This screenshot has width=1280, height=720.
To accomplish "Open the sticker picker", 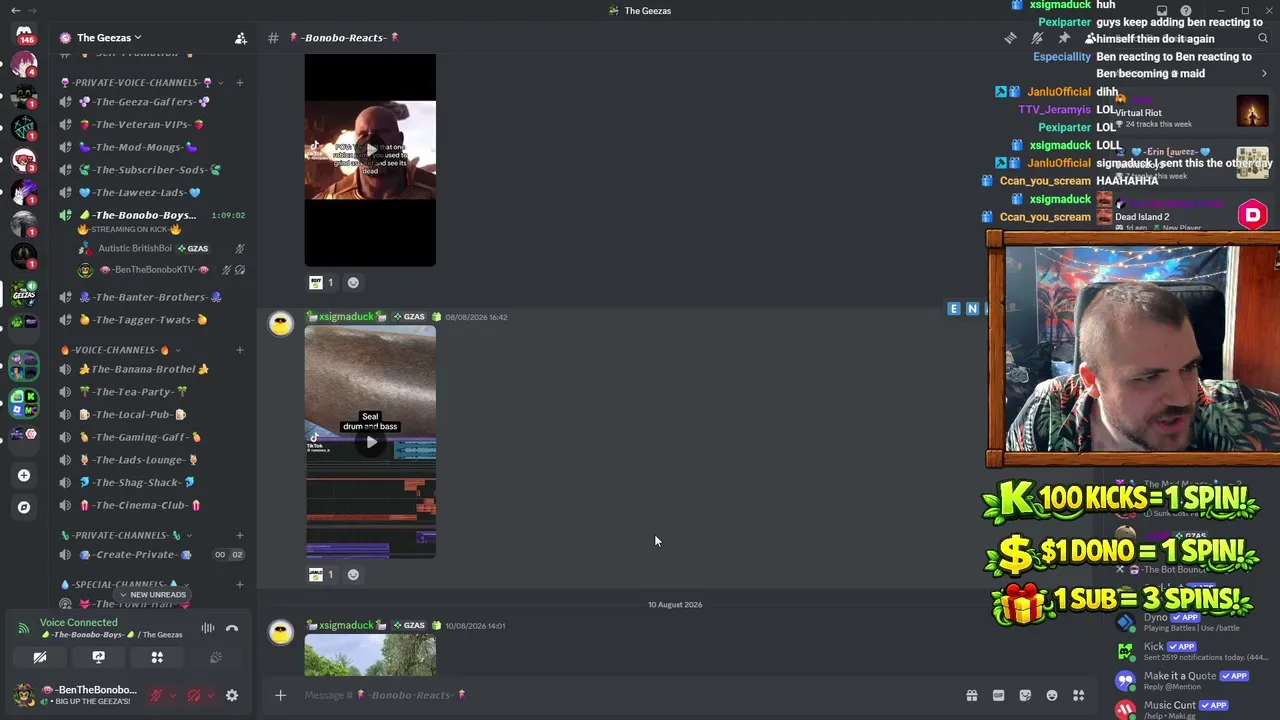I will tap(1025, 696).
